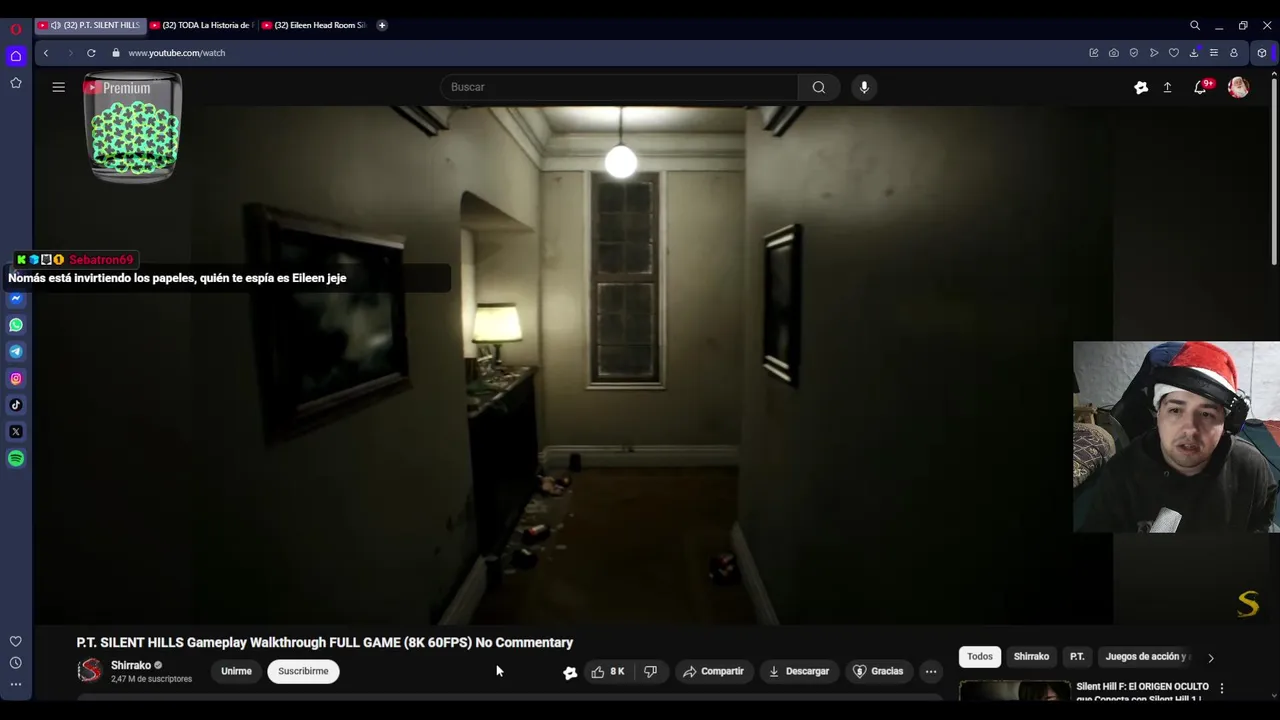Open the tab search magnifier in the title bar
This screenshot has width=1280, height=720.
click(x=1195, y=25)
